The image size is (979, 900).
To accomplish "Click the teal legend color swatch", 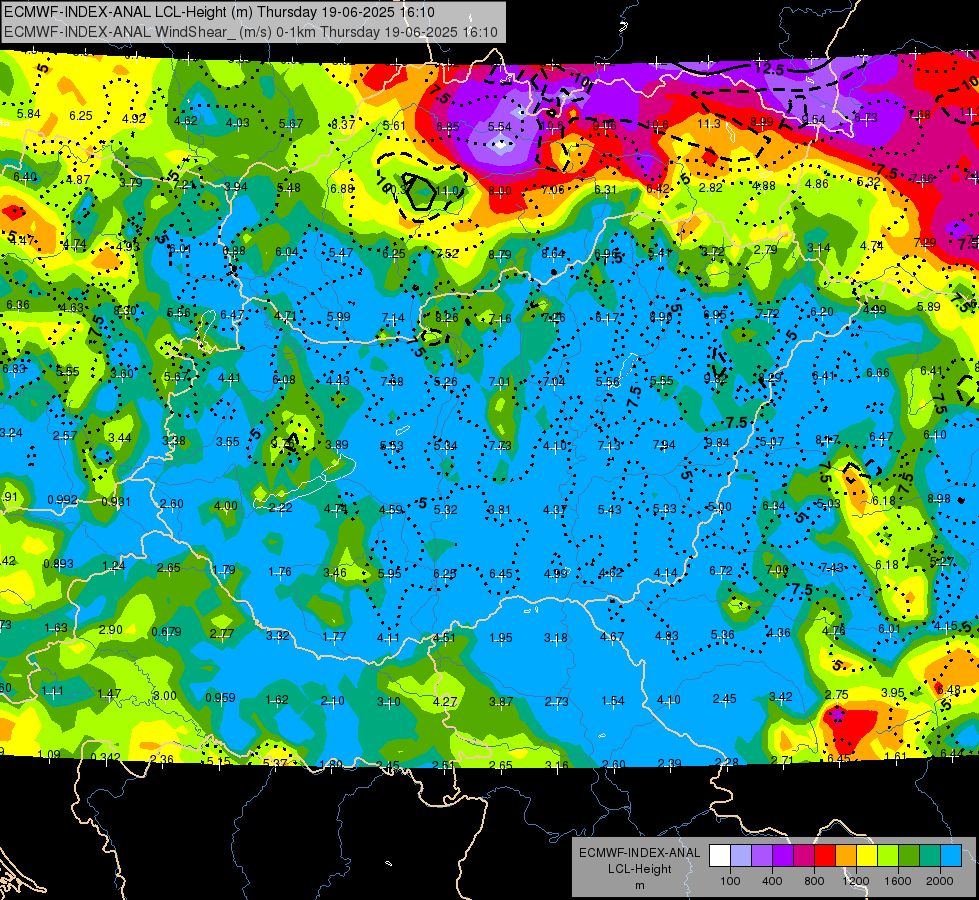I will (930, 856).
